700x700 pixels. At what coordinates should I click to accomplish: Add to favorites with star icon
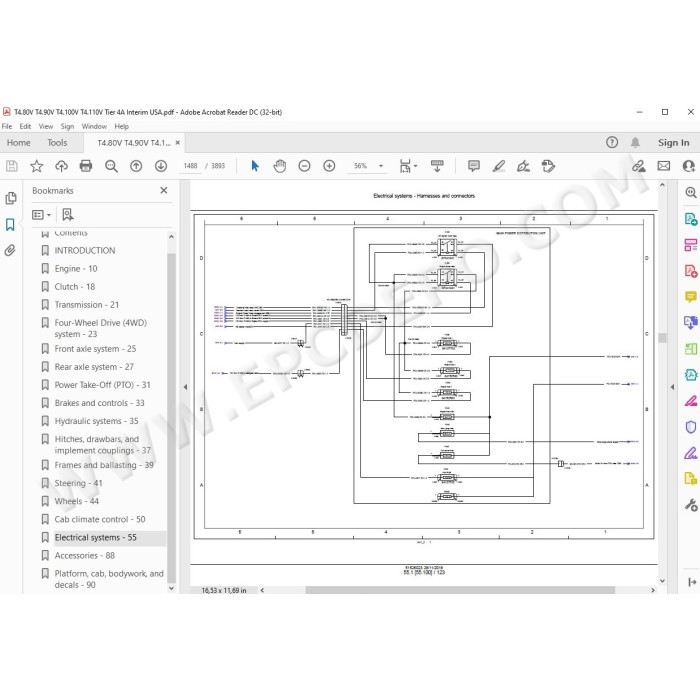pyautogui.click(x=37, y=166)
